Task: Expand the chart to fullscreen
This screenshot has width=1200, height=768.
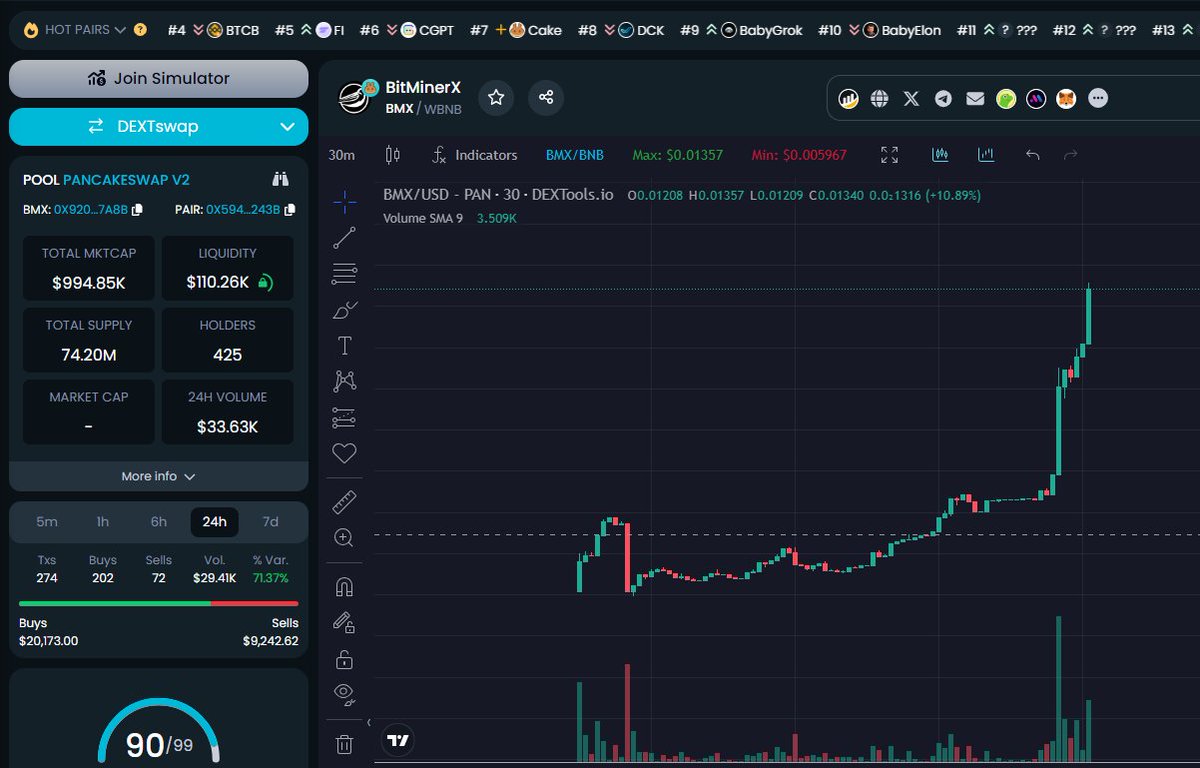Action: 889,155
